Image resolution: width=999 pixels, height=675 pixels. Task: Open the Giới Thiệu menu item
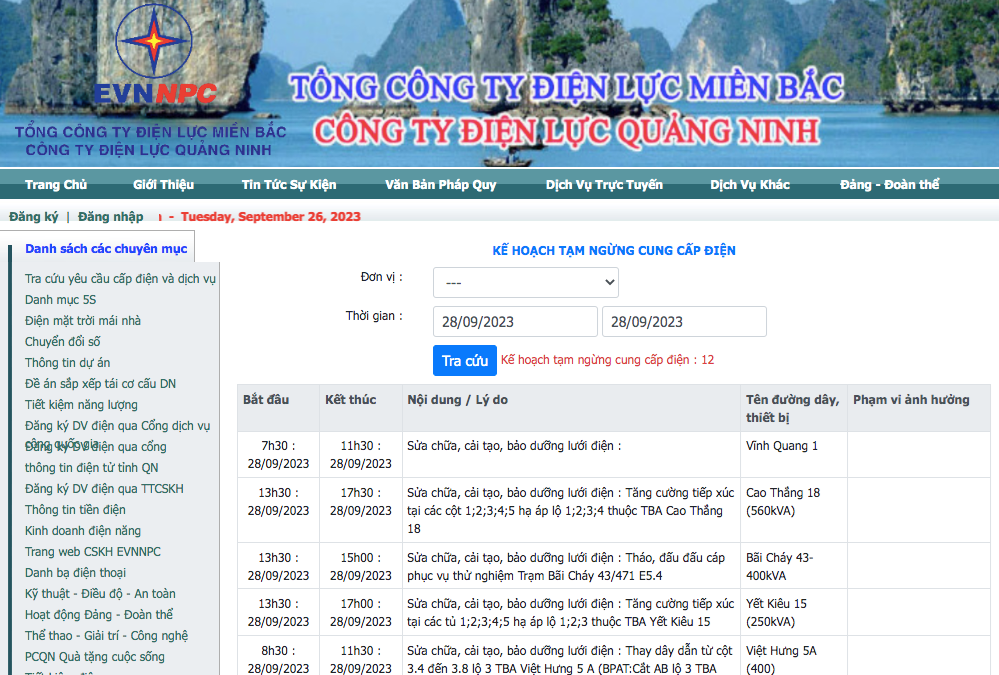[163, 185]
